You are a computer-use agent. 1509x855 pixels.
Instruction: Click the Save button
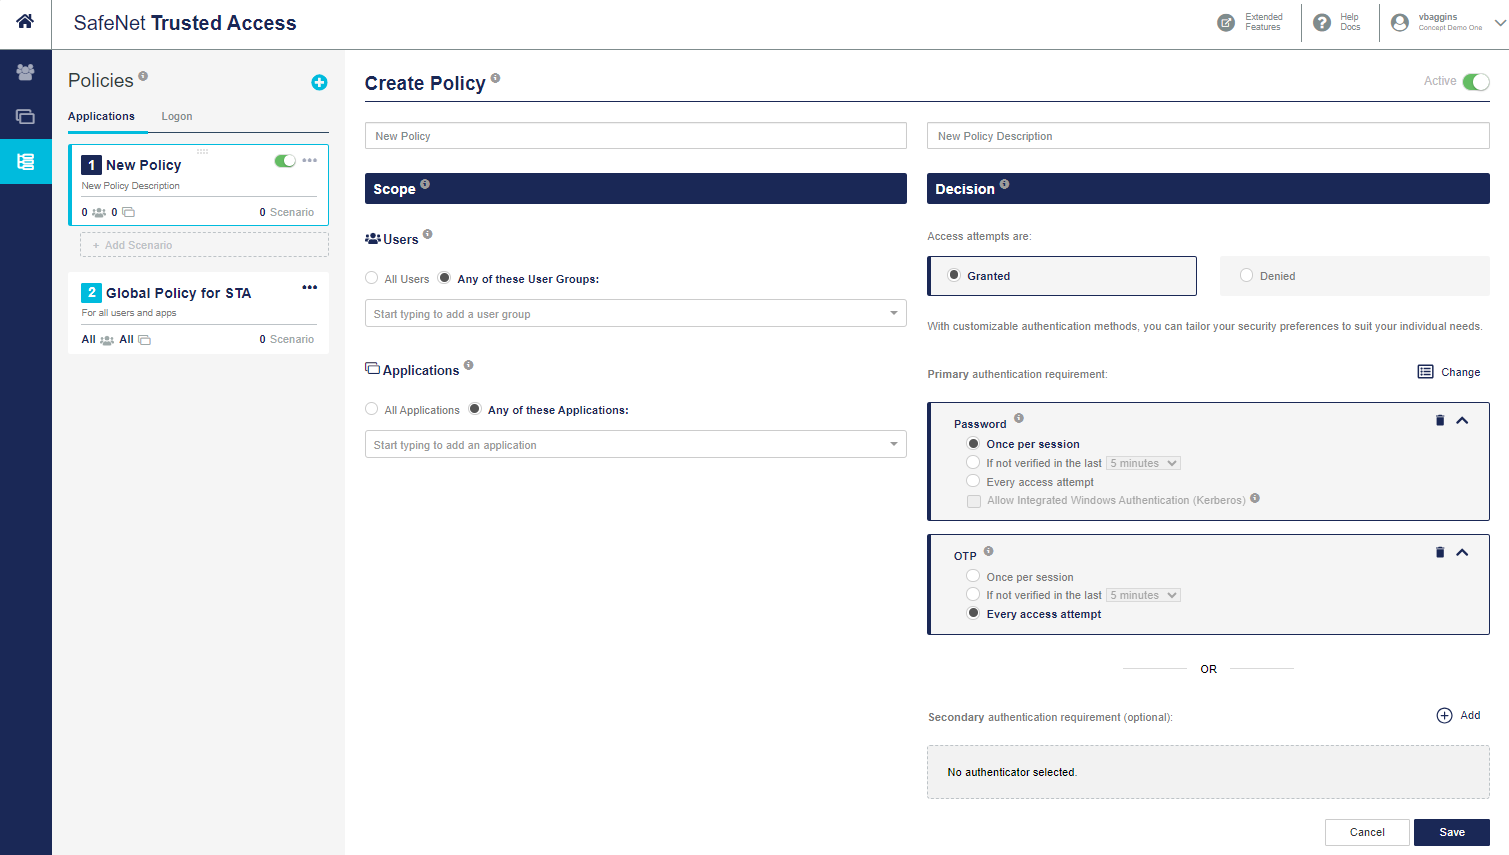point(1452,832)
